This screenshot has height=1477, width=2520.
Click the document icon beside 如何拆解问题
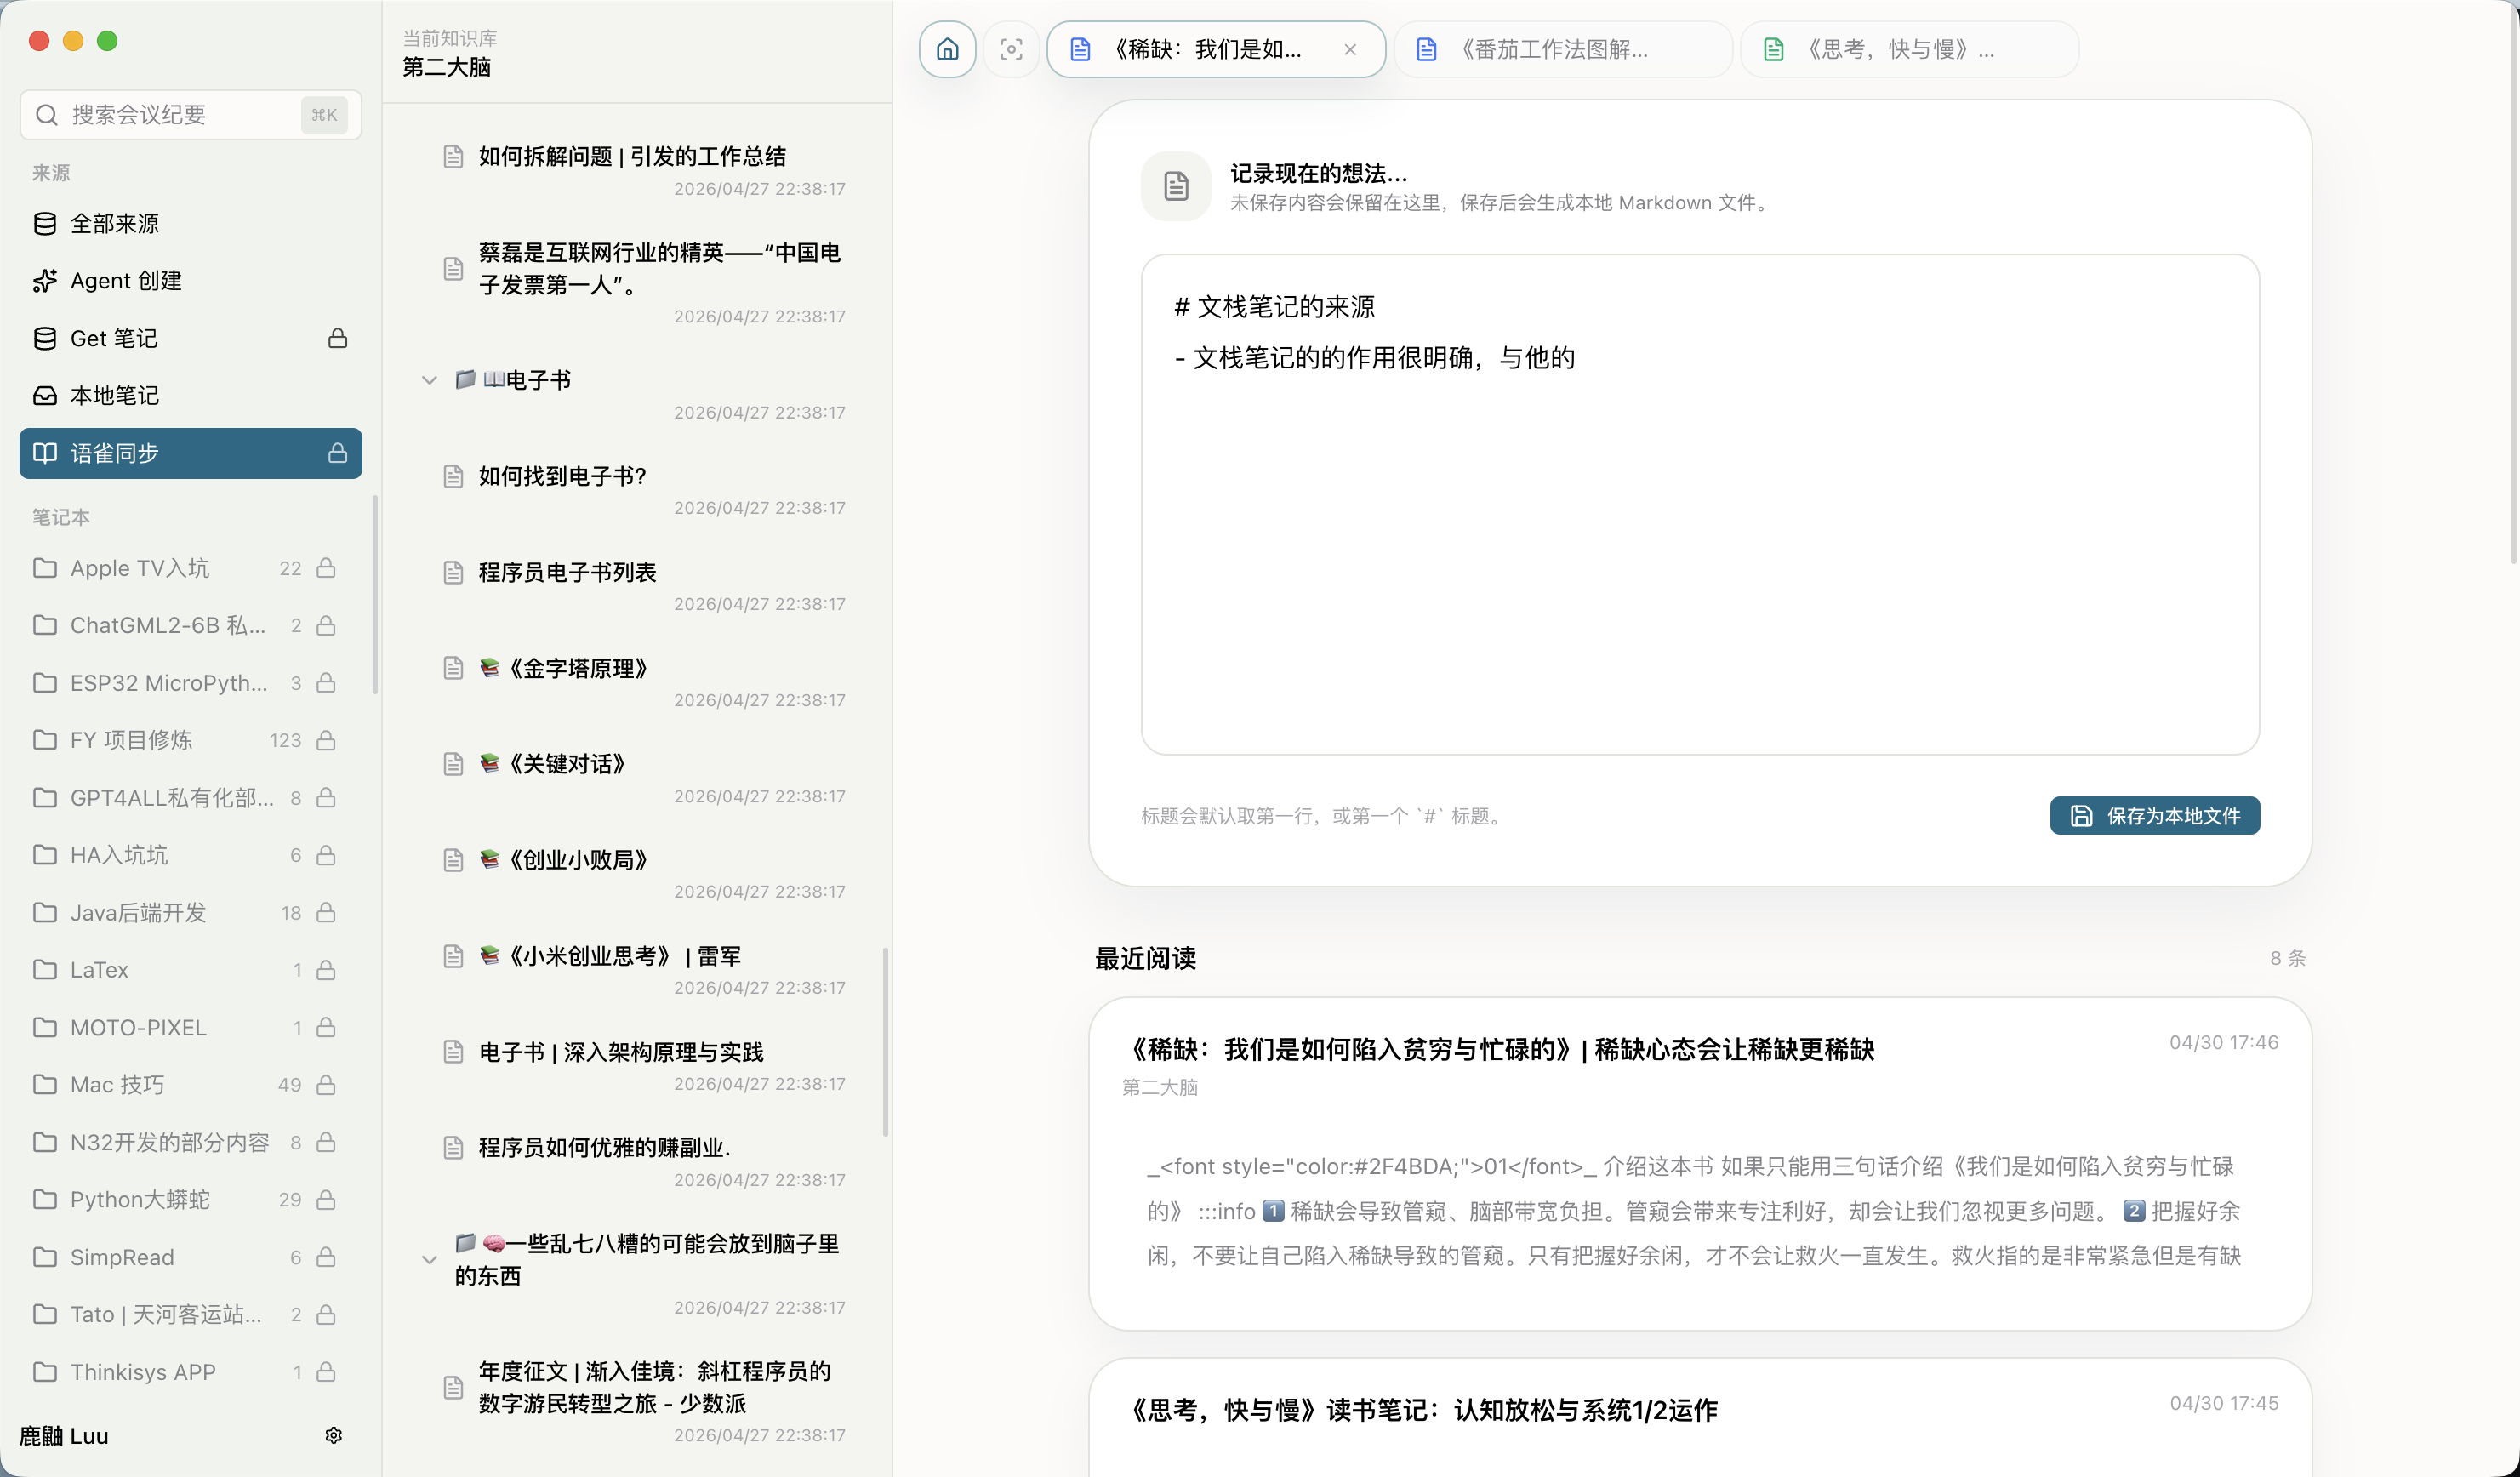coord(453,156)
